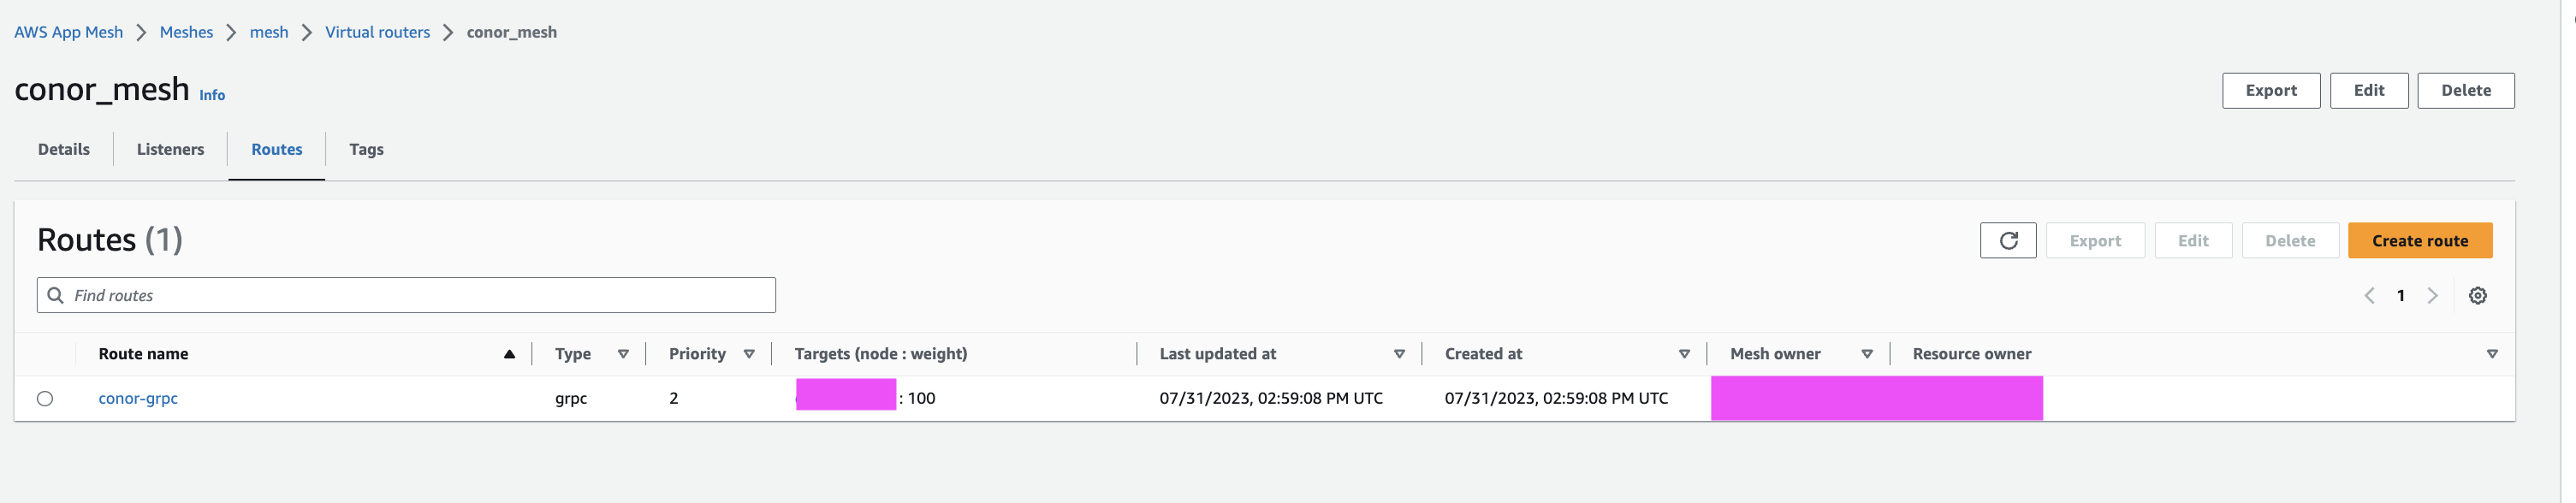The width and height of the screenshot is (2576, 503).
Task: Open the Info help link beside conor_mesh
Action: pyautogui.click(x=212, y=95)
